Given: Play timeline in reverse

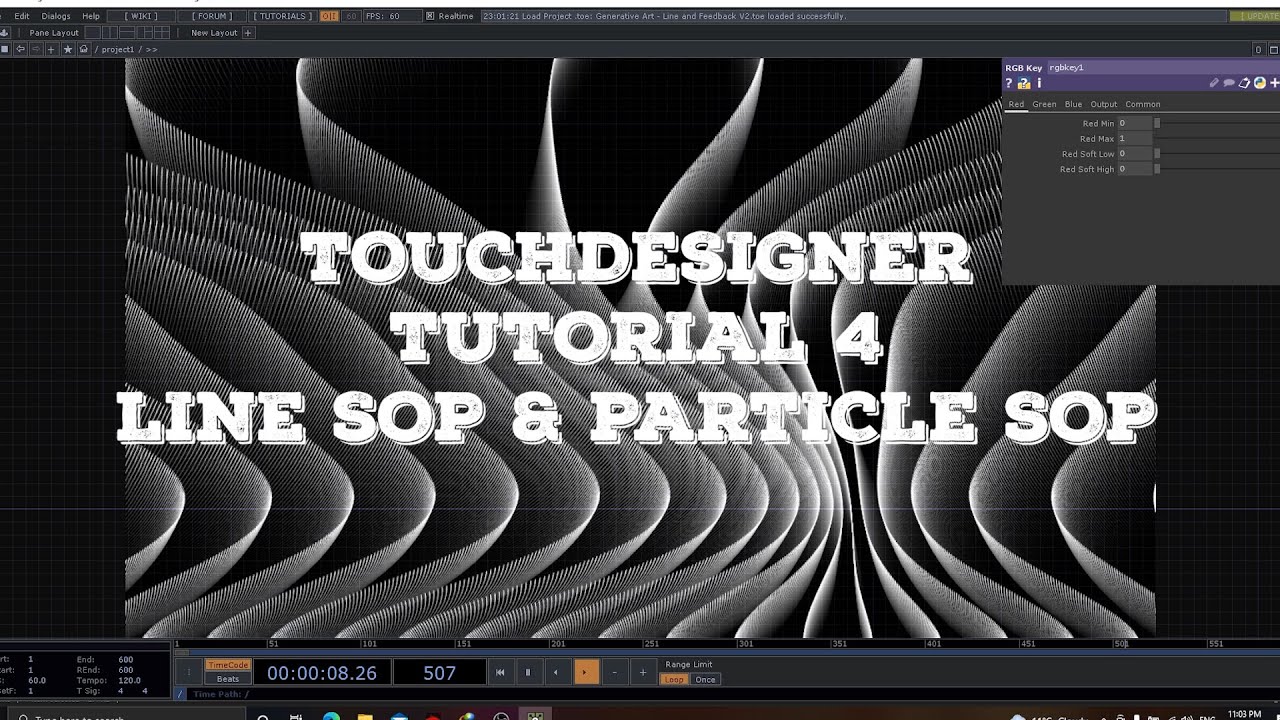Looking at the screenshot, I should pos(556,672).
